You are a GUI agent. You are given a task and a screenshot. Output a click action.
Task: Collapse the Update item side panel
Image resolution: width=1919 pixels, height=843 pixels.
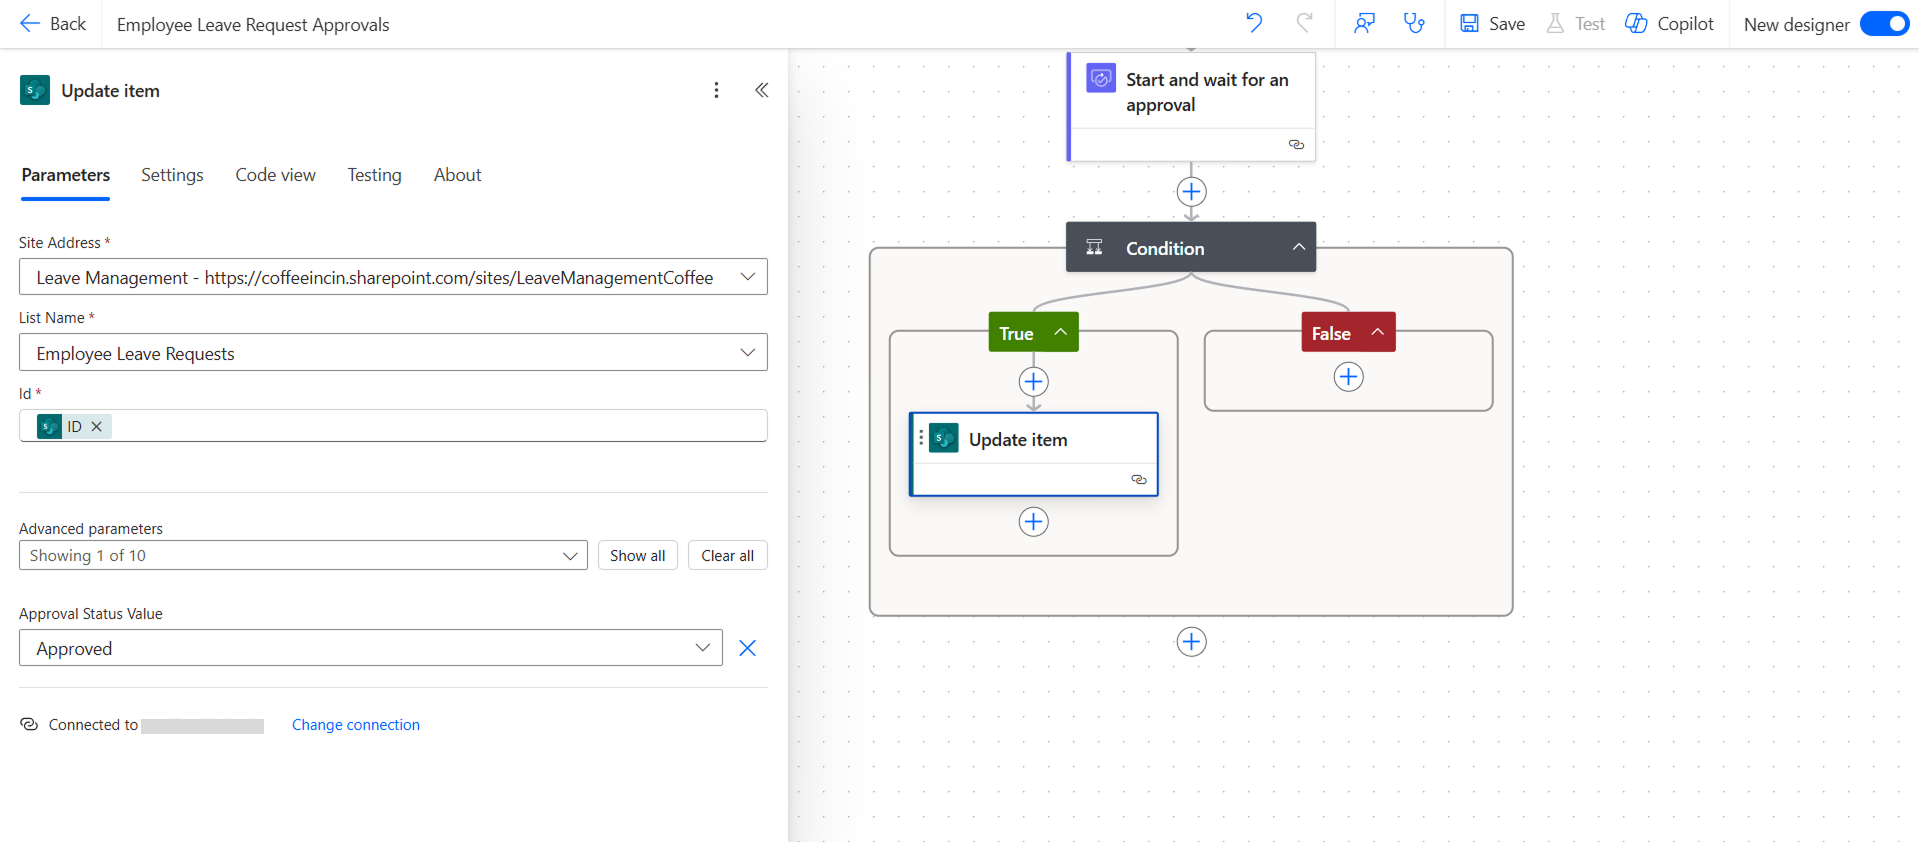click(762, 90)
